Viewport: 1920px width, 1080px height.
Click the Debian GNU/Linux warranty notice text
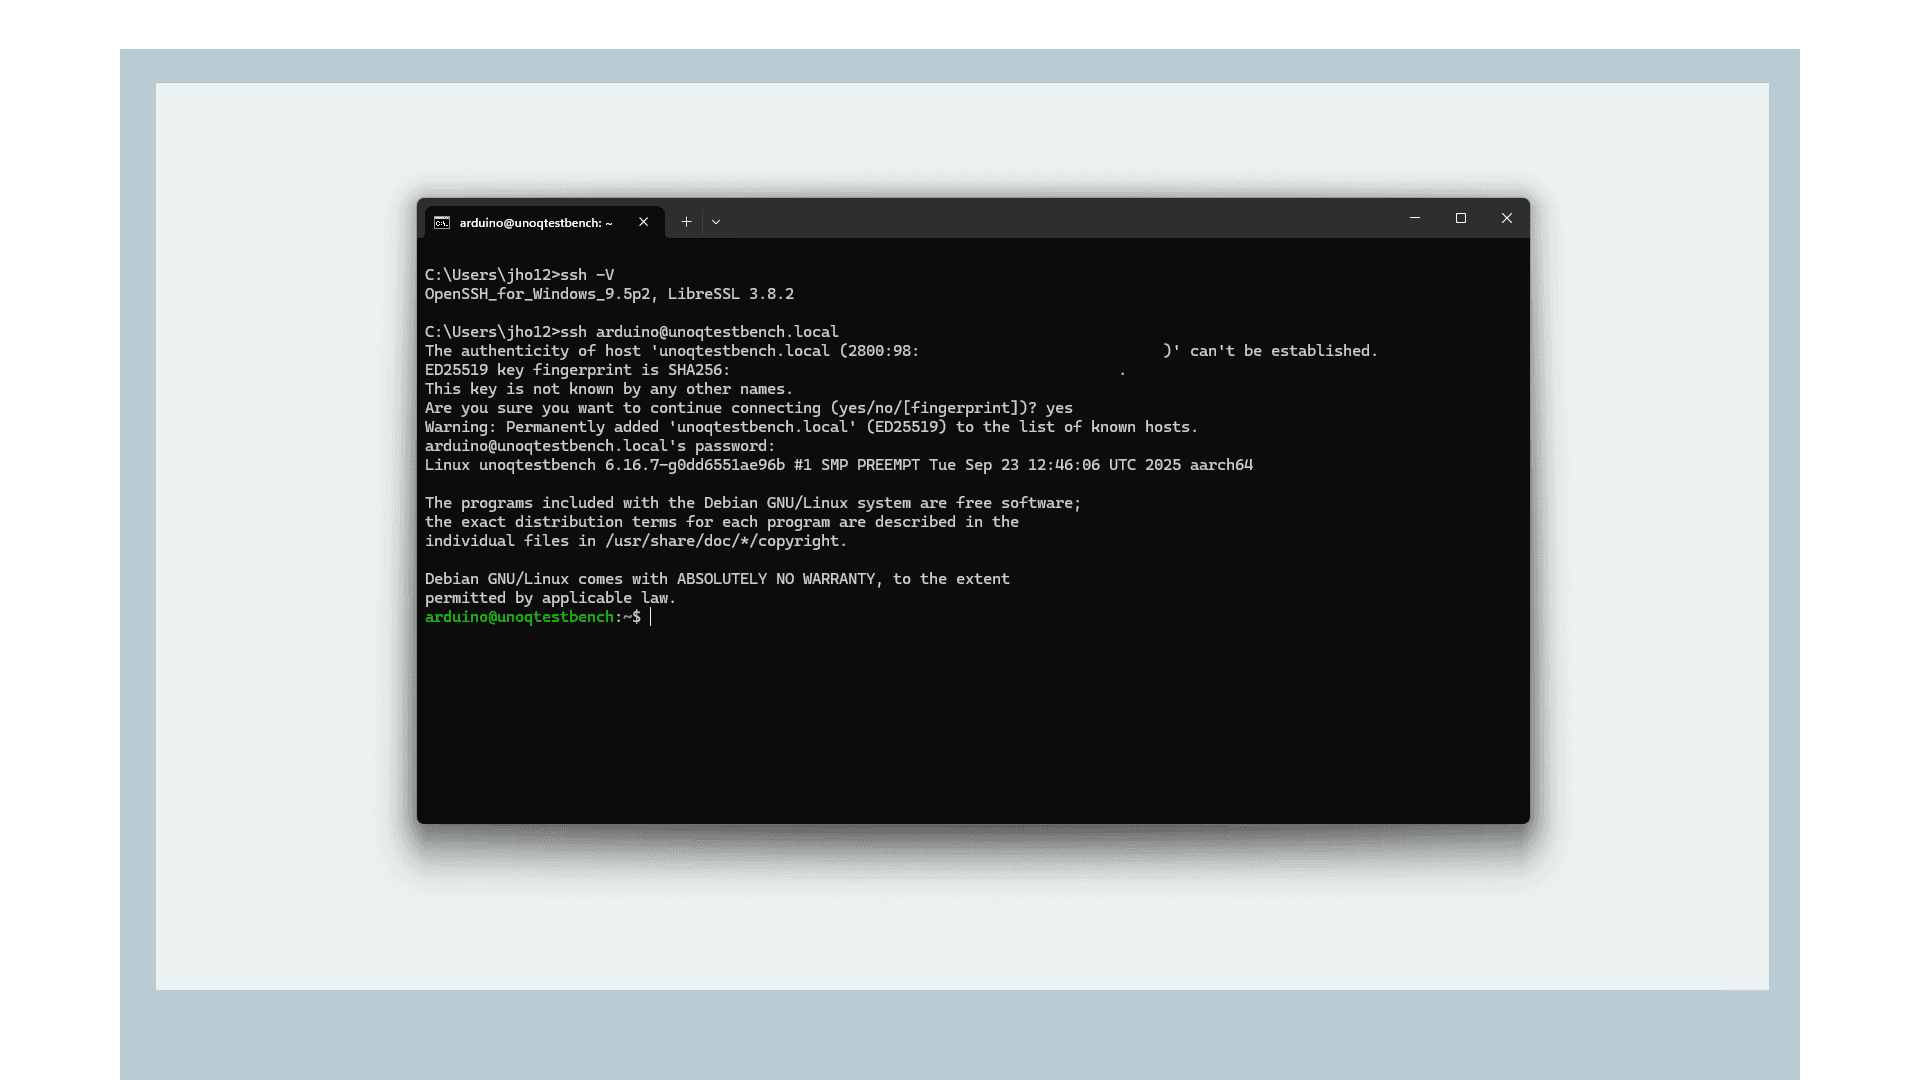click(x=716, y=578)
